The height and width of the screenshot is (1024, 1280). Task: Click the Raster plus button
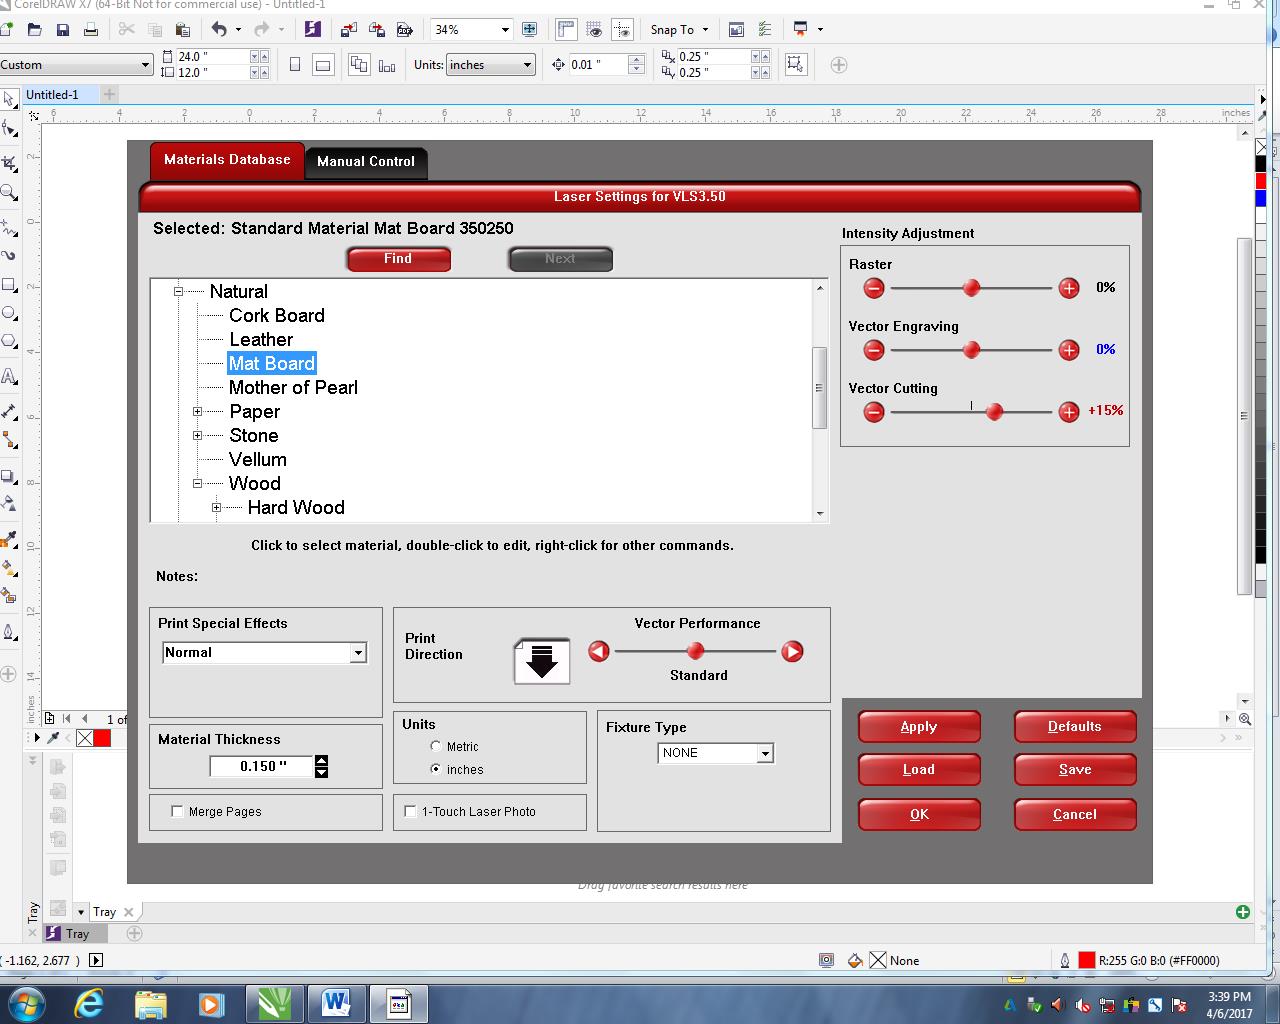tap(1069, 288)
